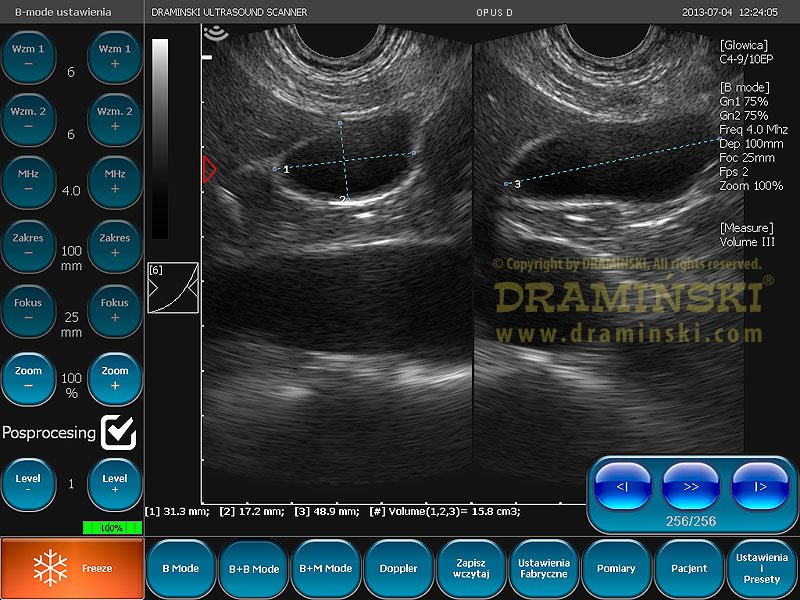This screenshot has width=800, height=600.
Task: Click the [2] 17.2 mm measurement
Action: [252, 511]
